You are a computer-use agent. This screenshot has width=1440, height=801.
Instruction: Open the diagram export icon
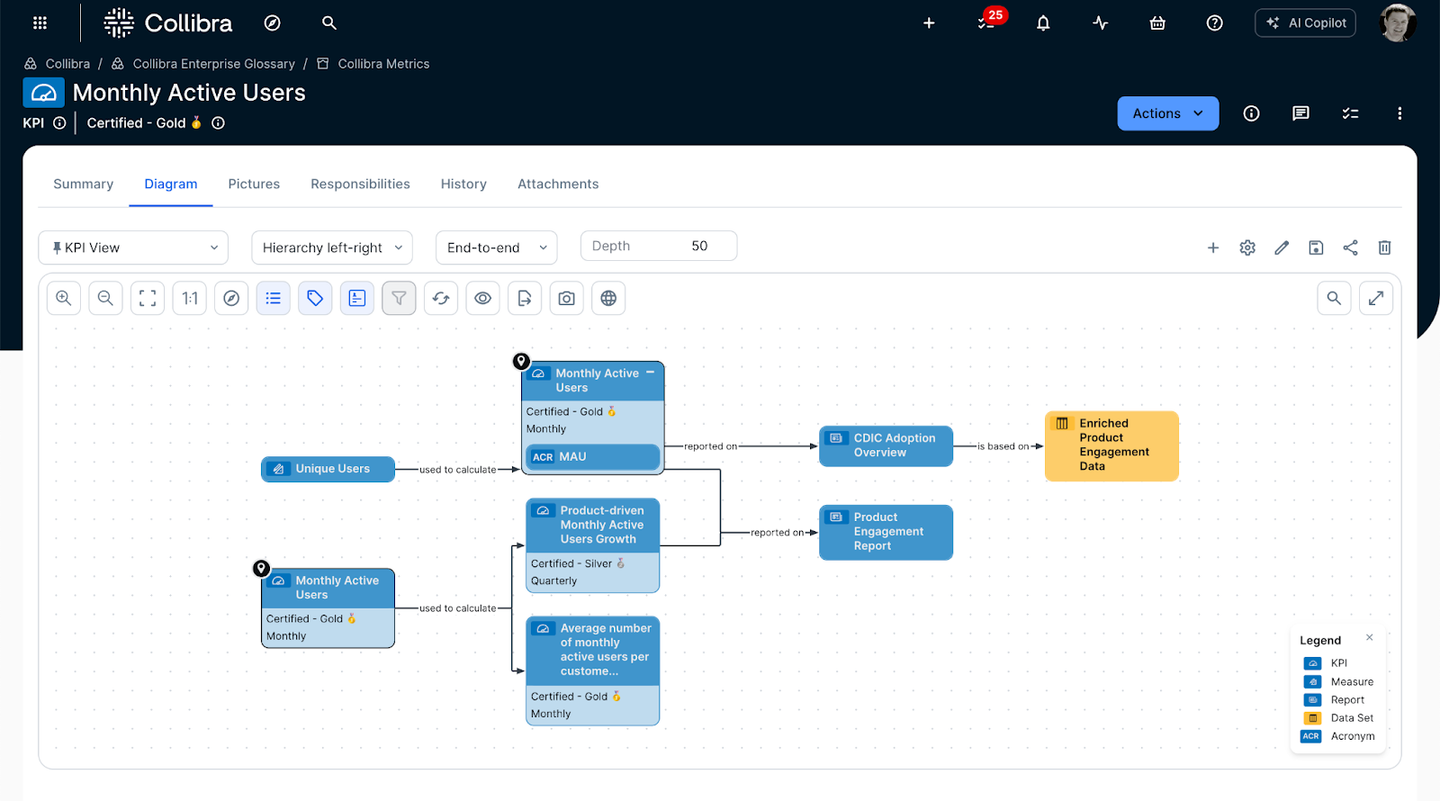524,297
